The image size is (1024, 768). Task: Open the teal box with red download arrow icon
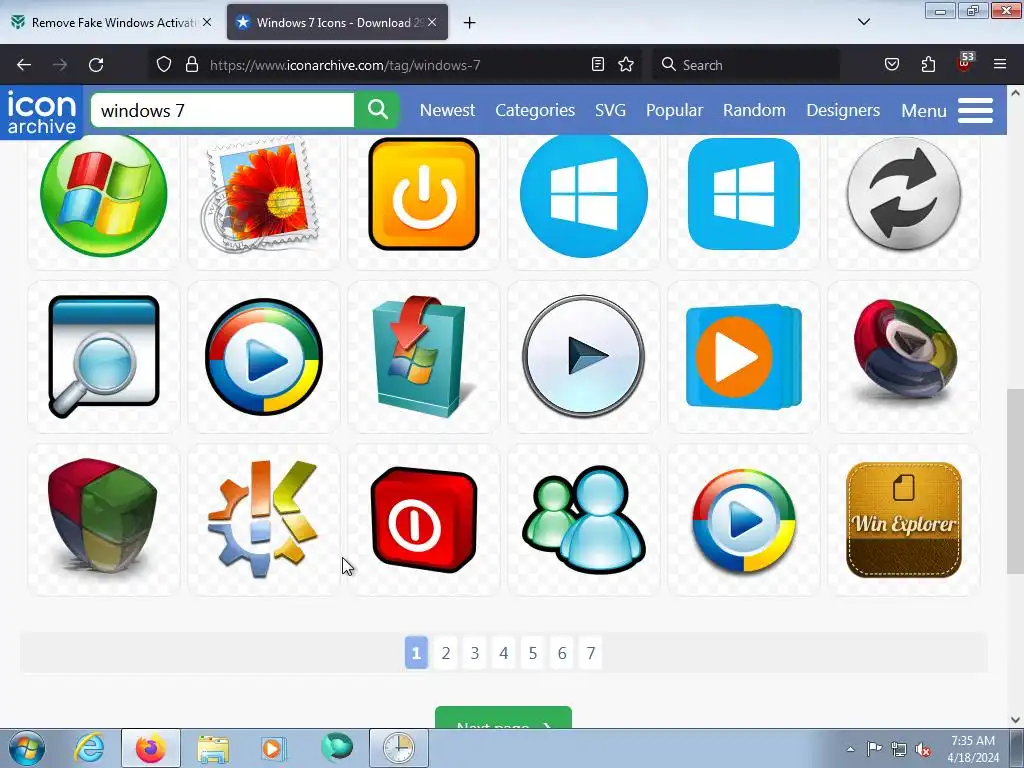(424, 357)
